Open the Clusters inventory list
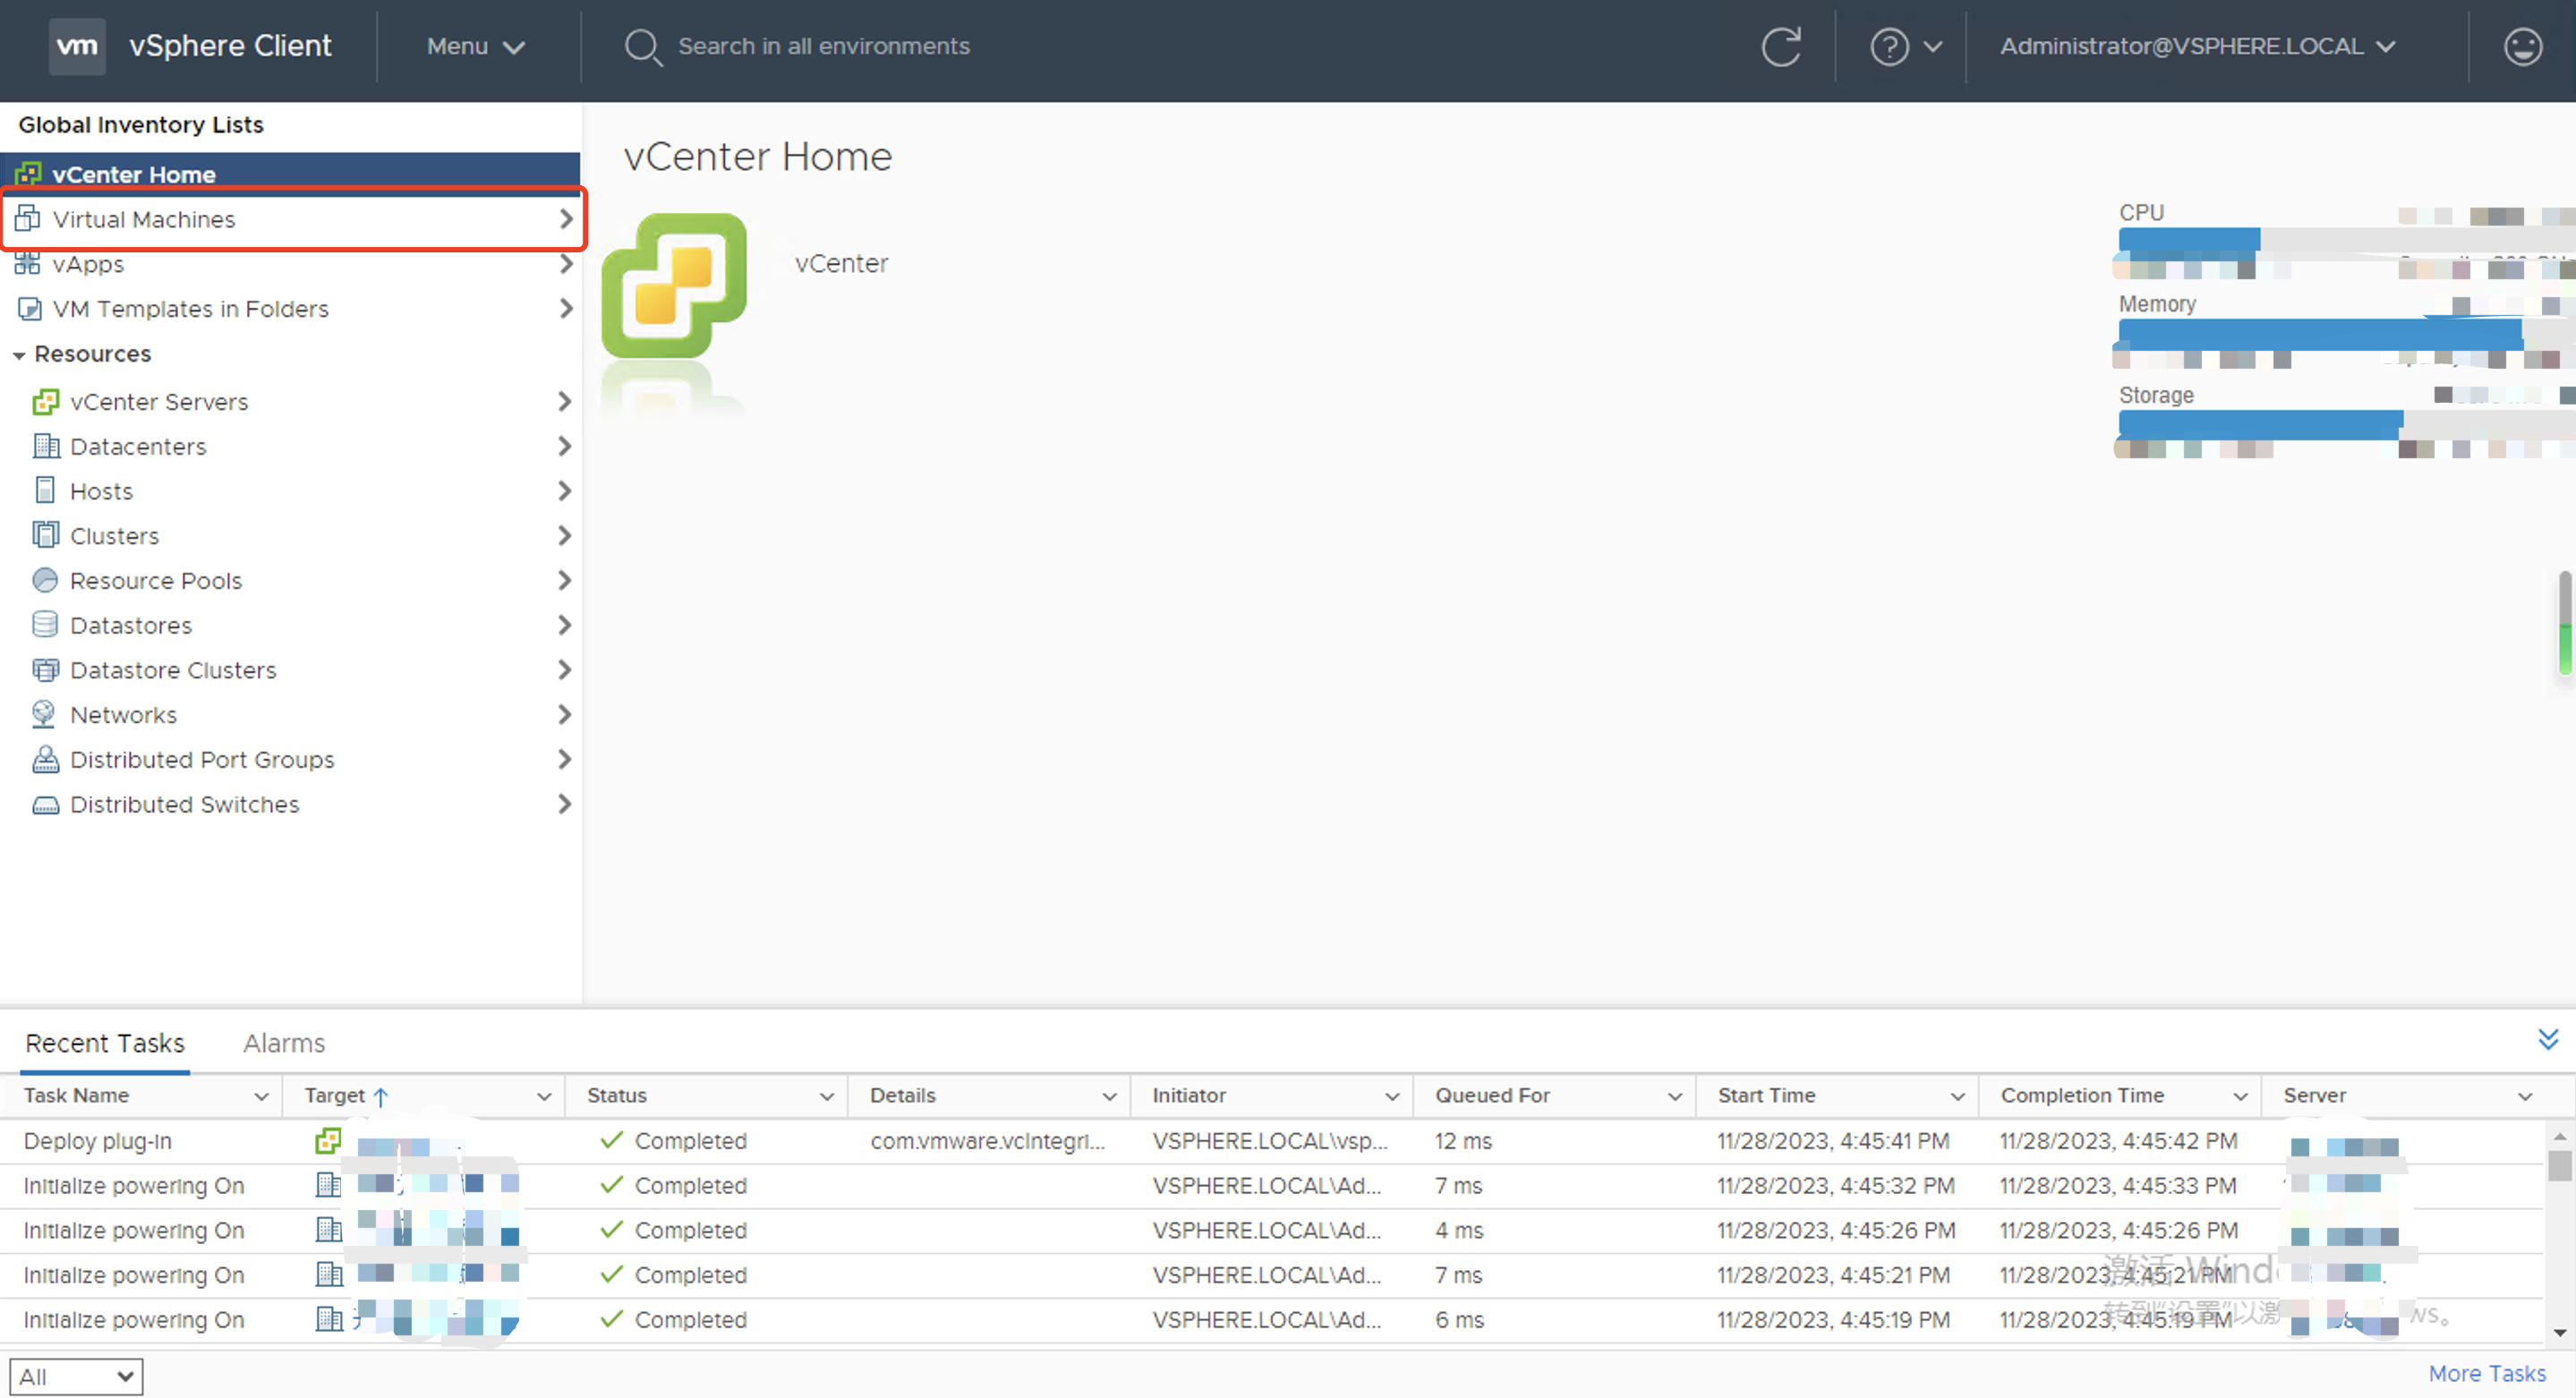Viewport: 2576px width, 1398px height. (x=290, y=535)
